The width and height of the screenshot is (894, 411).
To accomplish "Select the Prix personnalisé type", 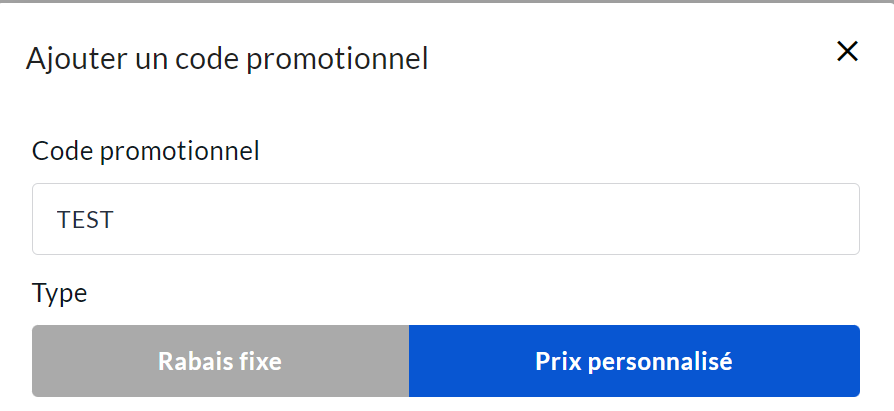I will tap(634, 361).
